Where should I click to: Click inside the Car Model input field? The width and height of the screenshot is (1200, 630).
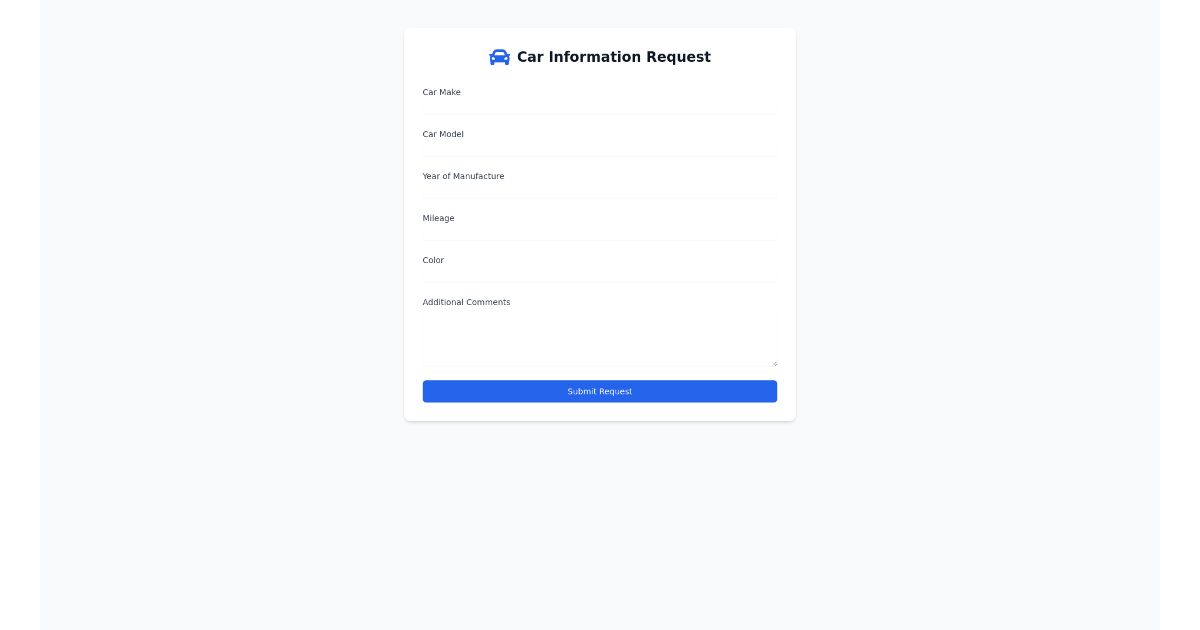point(598,147)
